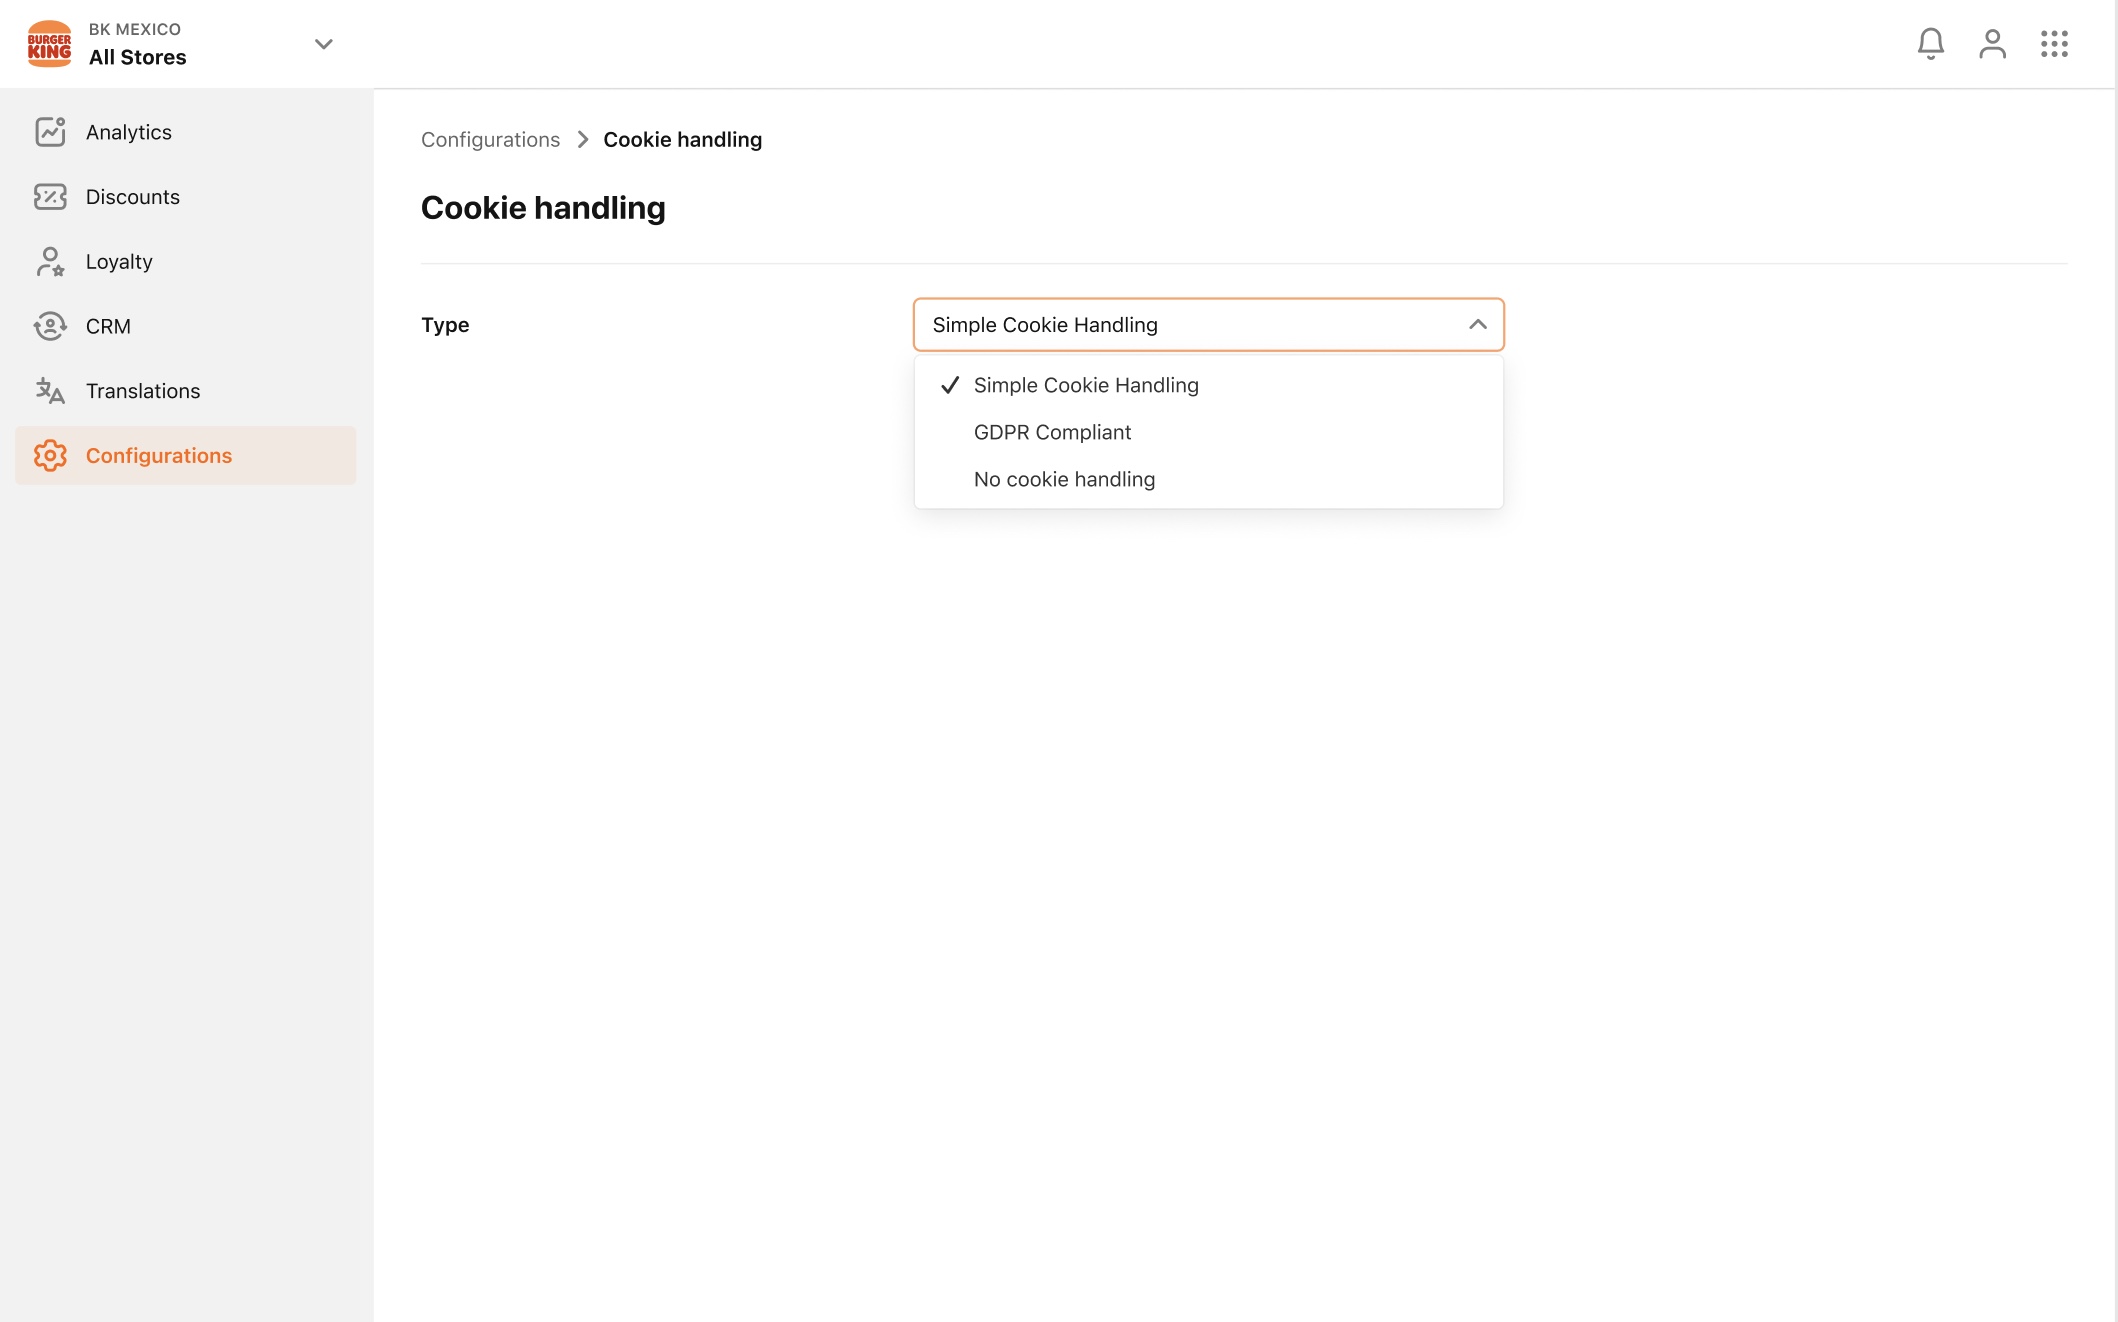
Task: Click the Burger King logo
Action: click(49, 44)
